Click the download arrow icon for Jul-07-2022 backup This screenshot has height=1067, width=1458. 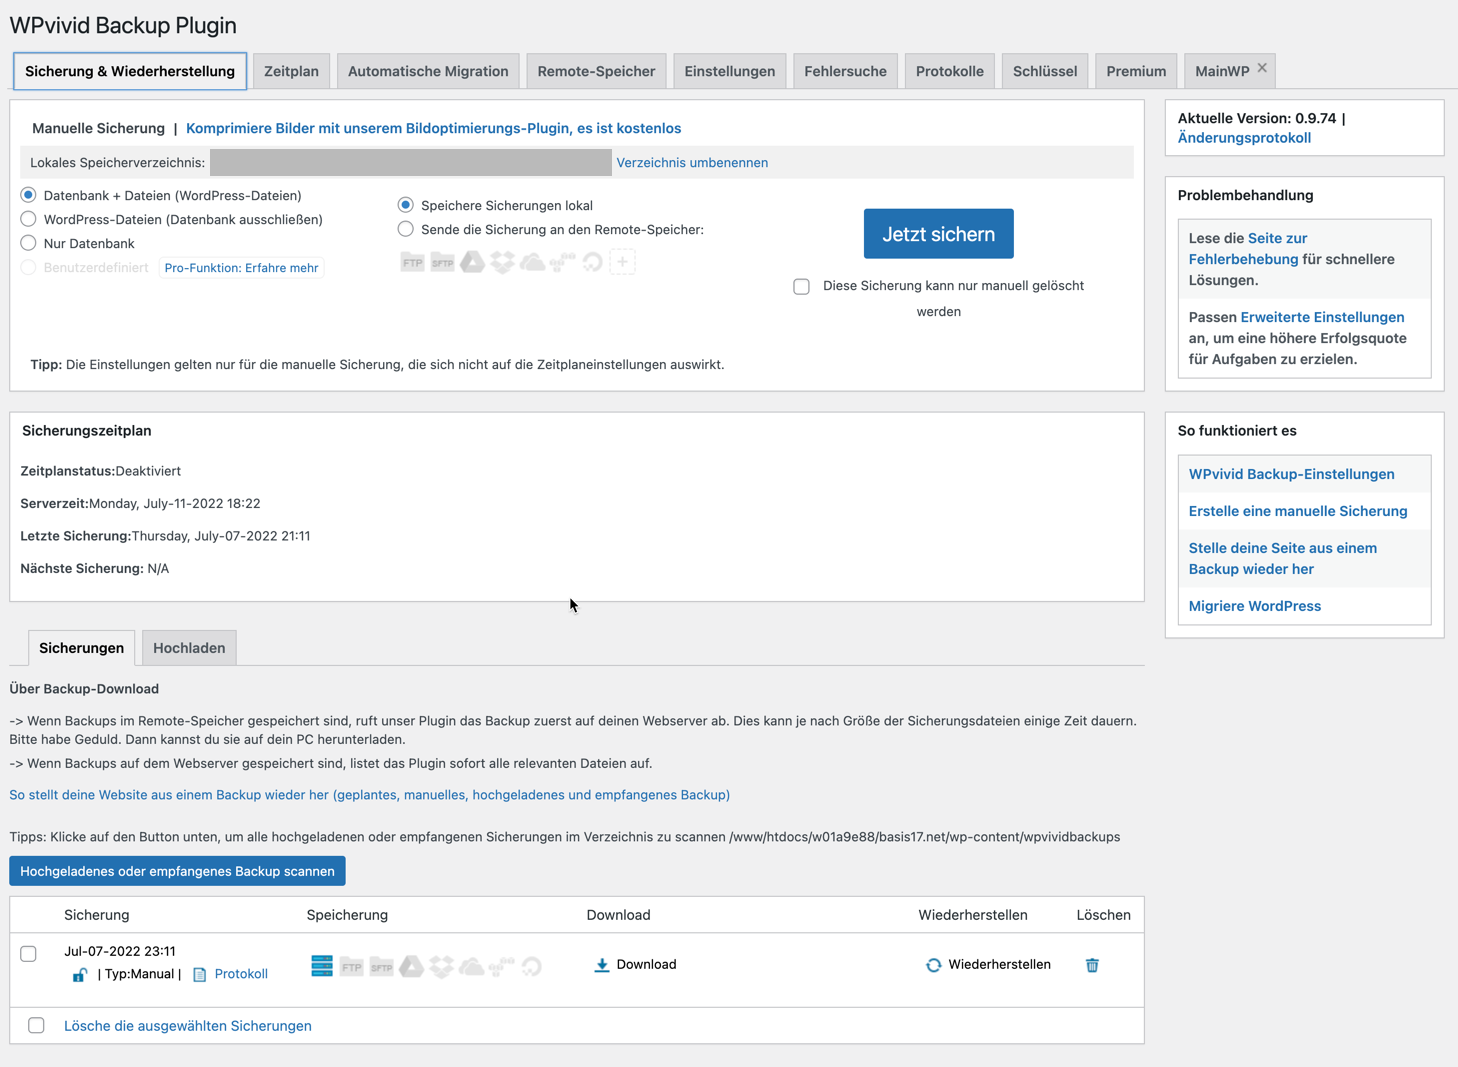[x=601, y=965]
